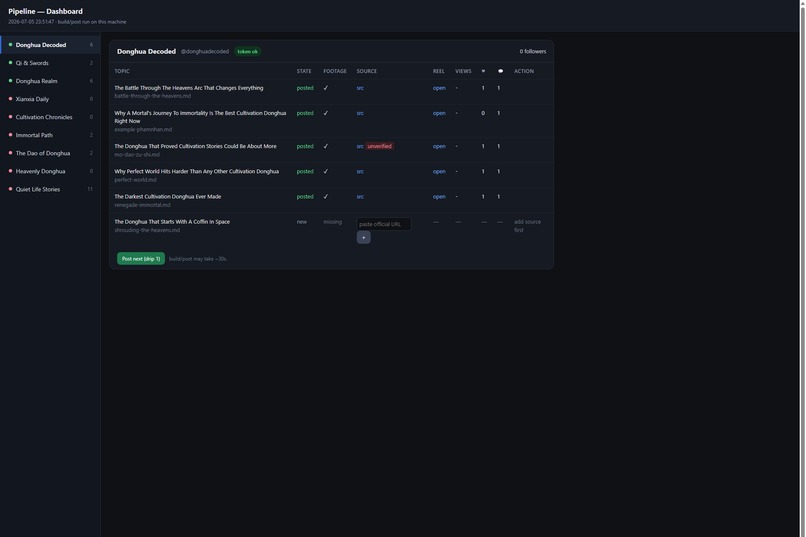Click the REEL column header

(x=438, y=71)
